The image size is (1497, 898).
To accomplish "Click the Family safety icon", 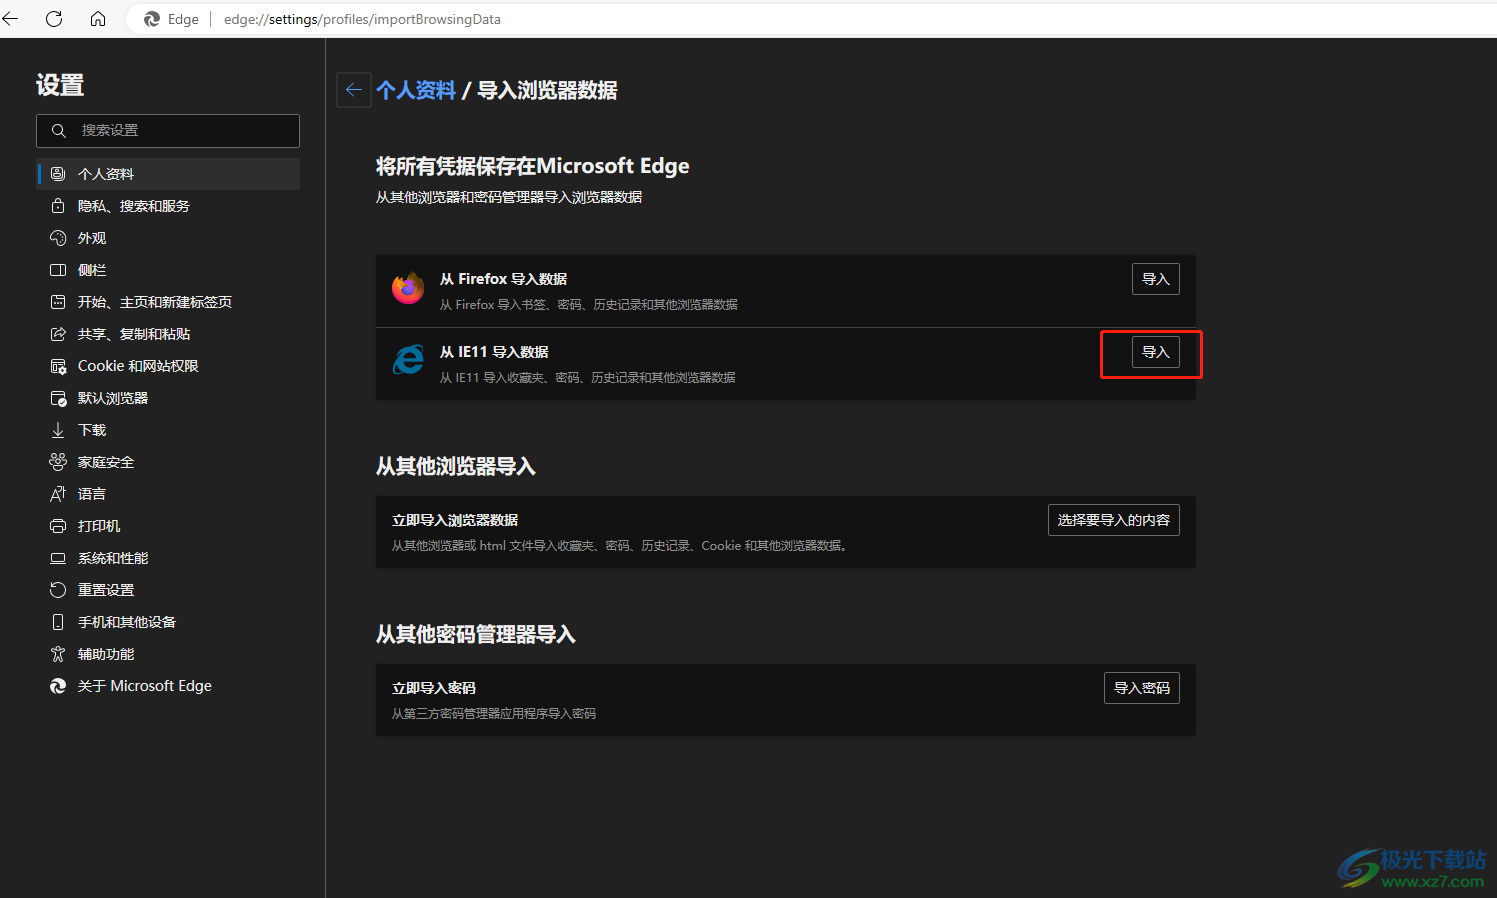I will [x=58, y=462].
